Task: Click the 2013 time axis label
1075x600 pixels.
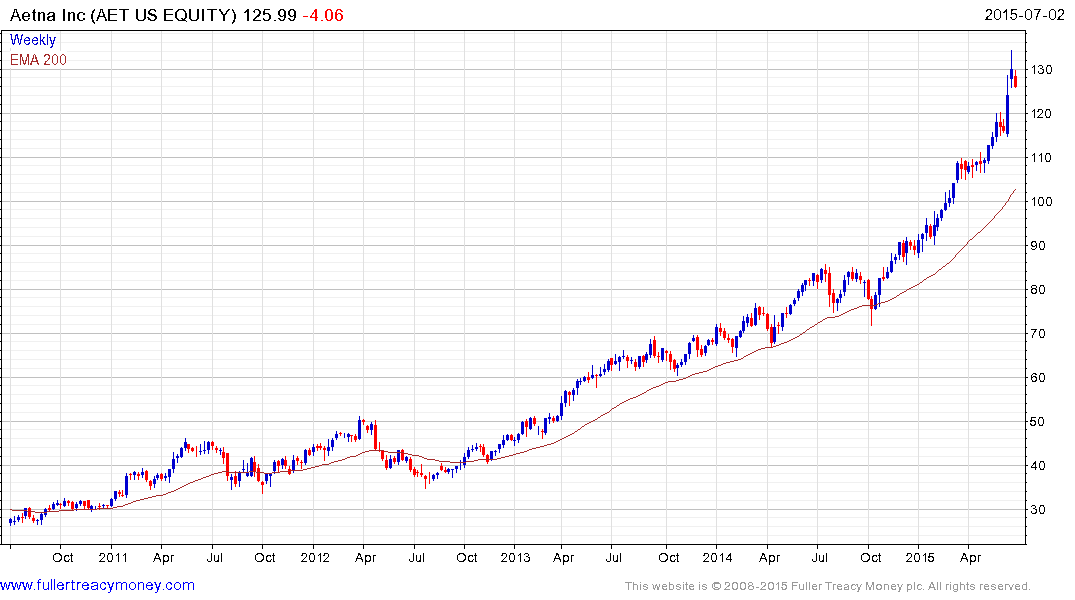Action: point(516,557)
